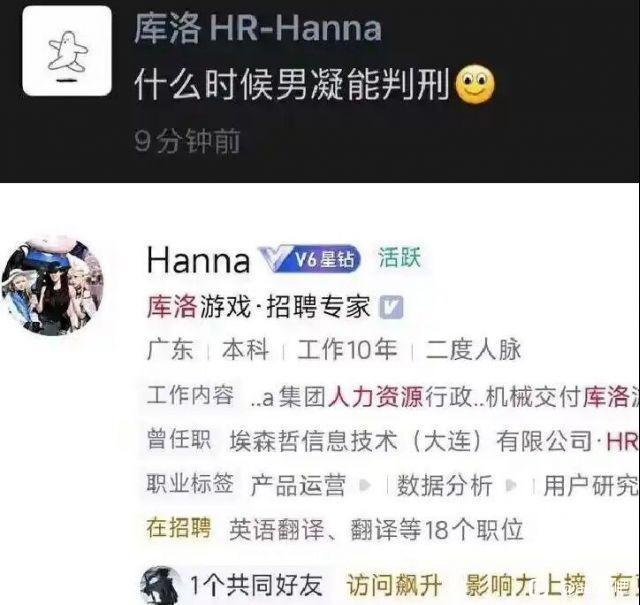Click the smiley emoji in the comment

click(x=474, y=85)
